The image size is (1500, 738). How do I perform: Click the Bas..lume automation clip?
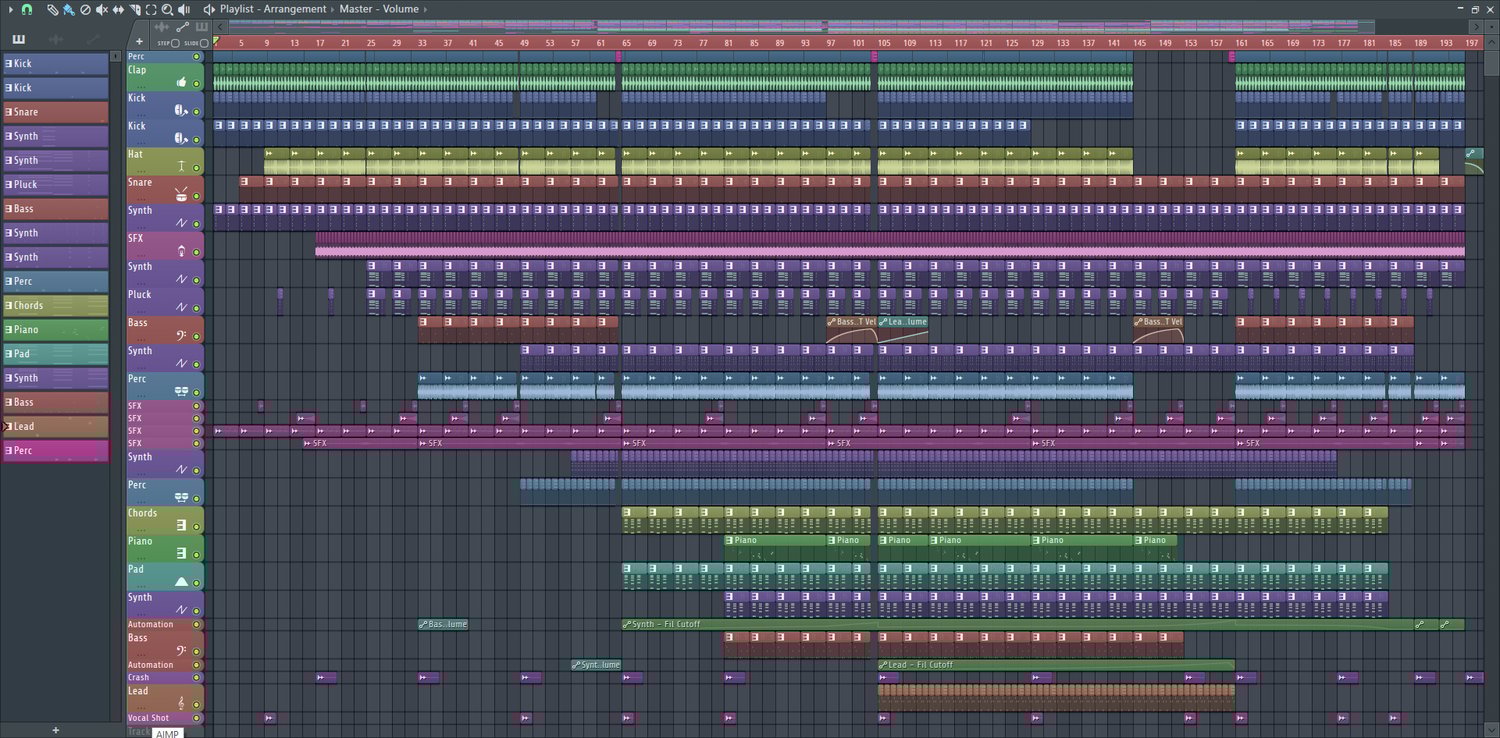click(x=443, y=624)
